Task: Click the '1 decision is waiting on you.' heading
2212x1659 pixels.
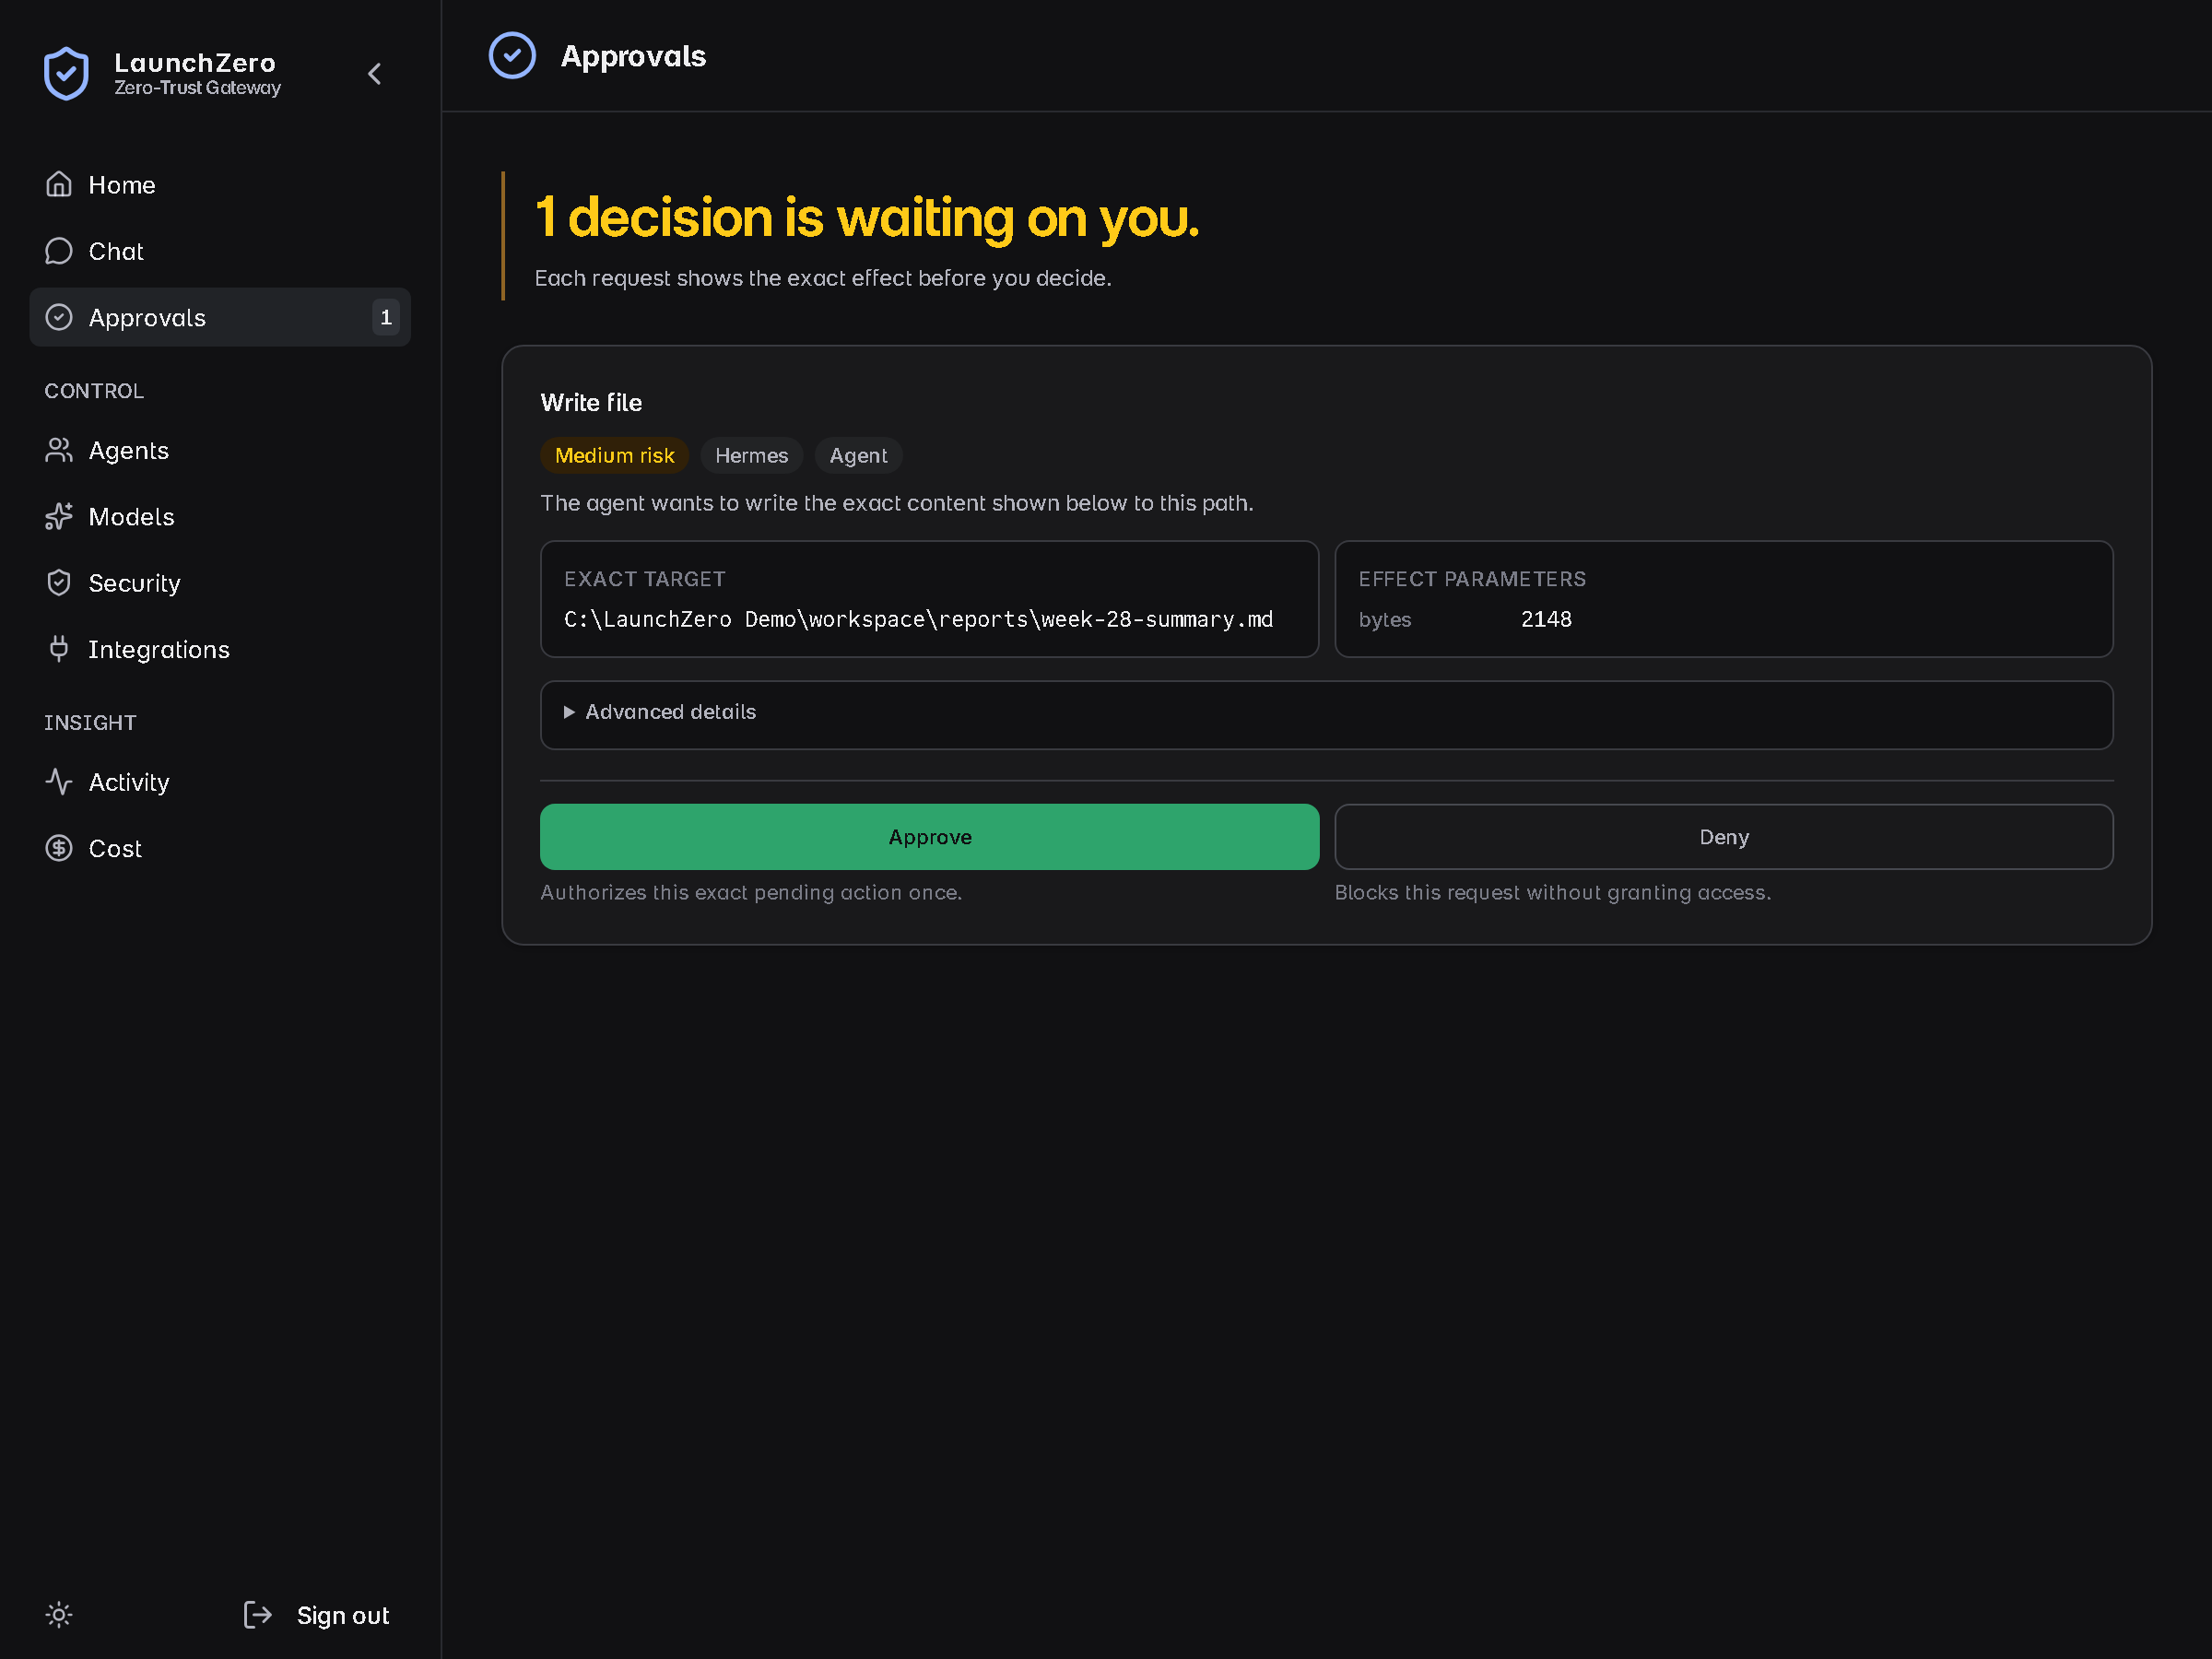Action: (867, 217)
